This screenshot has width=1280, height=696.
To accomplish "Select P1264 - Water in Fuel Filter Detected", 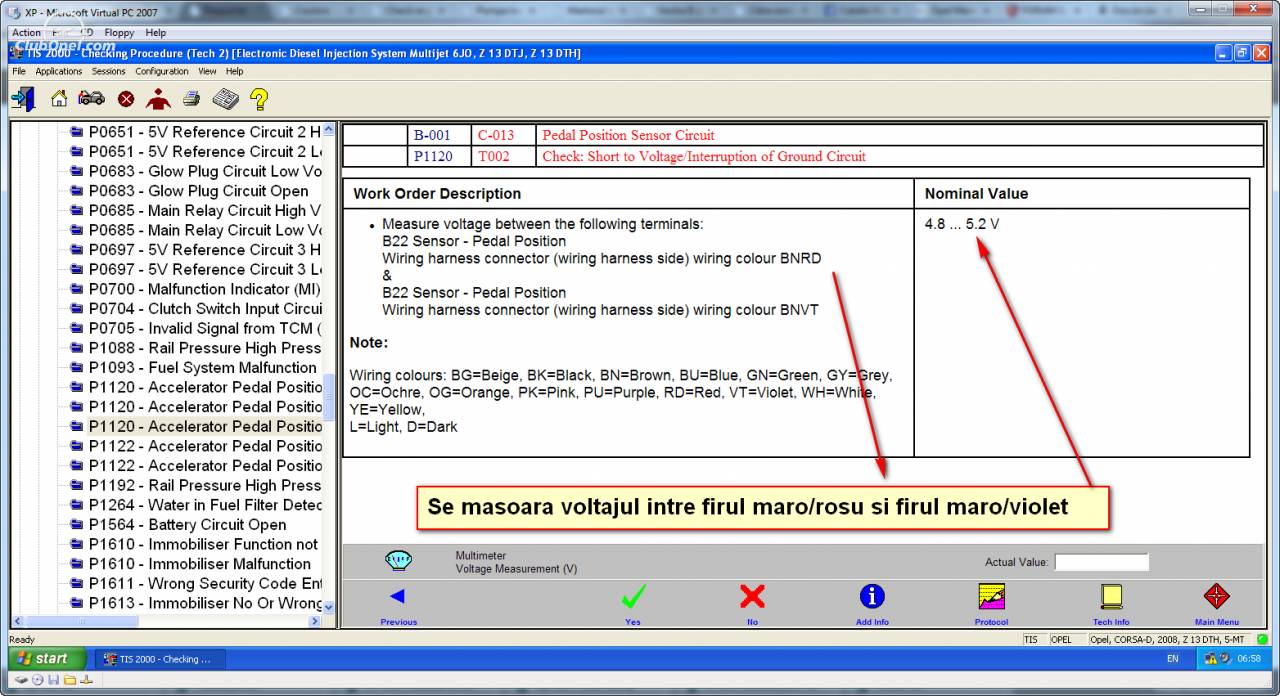I will point(205,505).
